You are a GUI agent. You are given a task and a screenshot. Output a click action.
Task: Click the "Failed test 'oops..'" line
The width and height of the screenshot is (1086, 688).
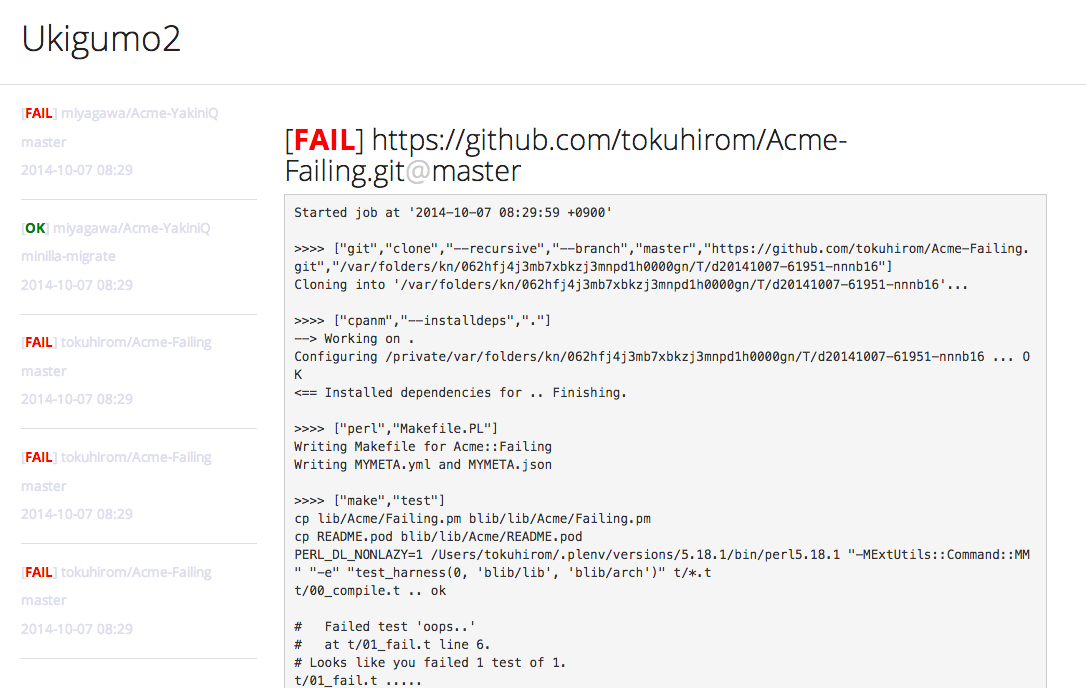pos(384,627)
